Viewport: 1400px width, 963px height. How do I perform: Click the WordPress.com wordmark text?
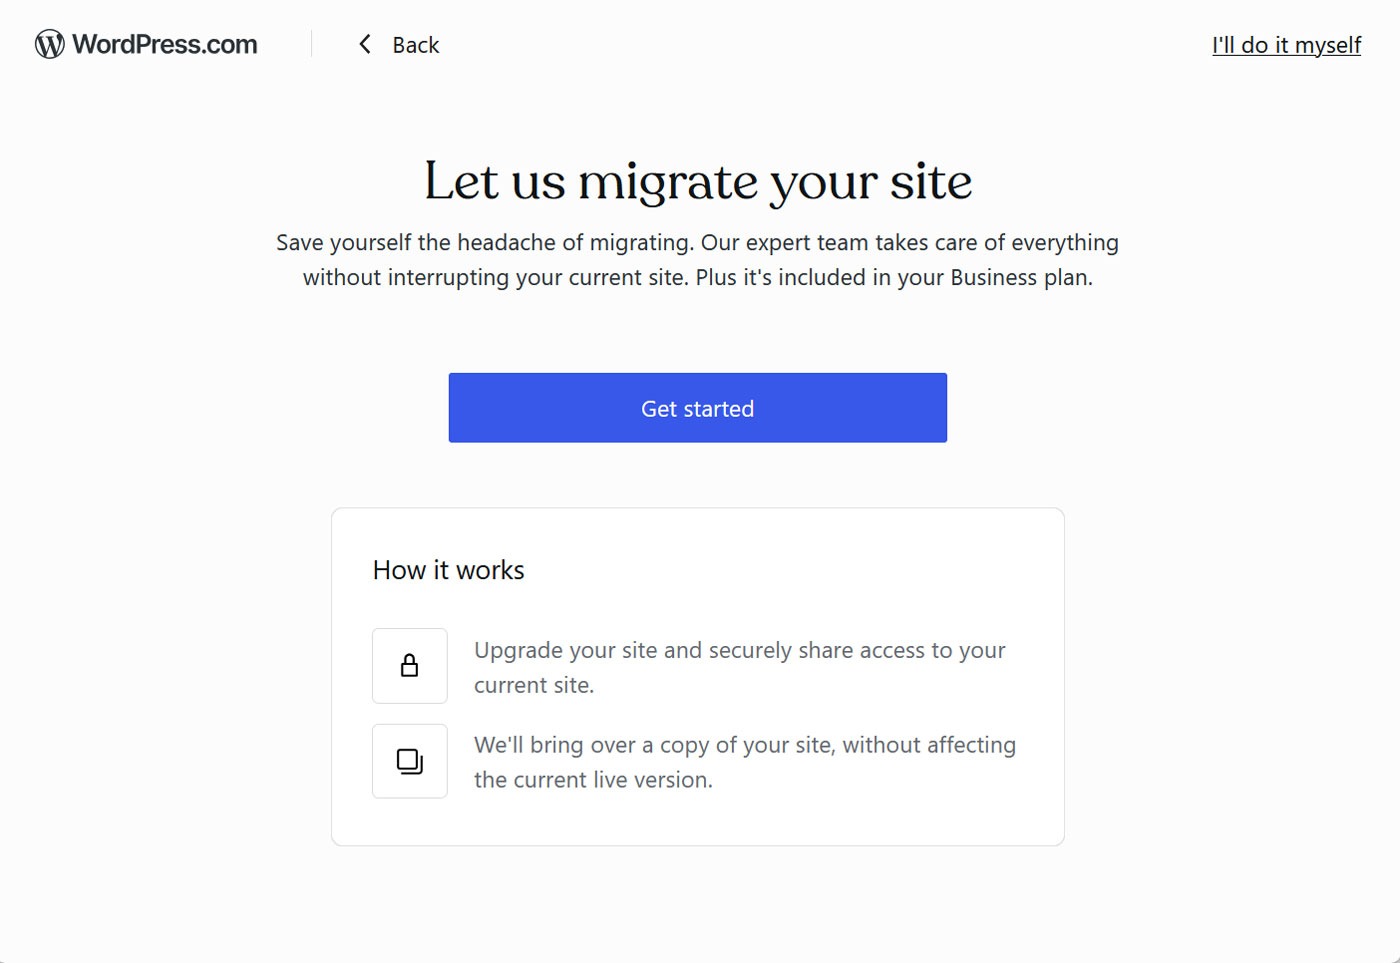coord(163,44)
